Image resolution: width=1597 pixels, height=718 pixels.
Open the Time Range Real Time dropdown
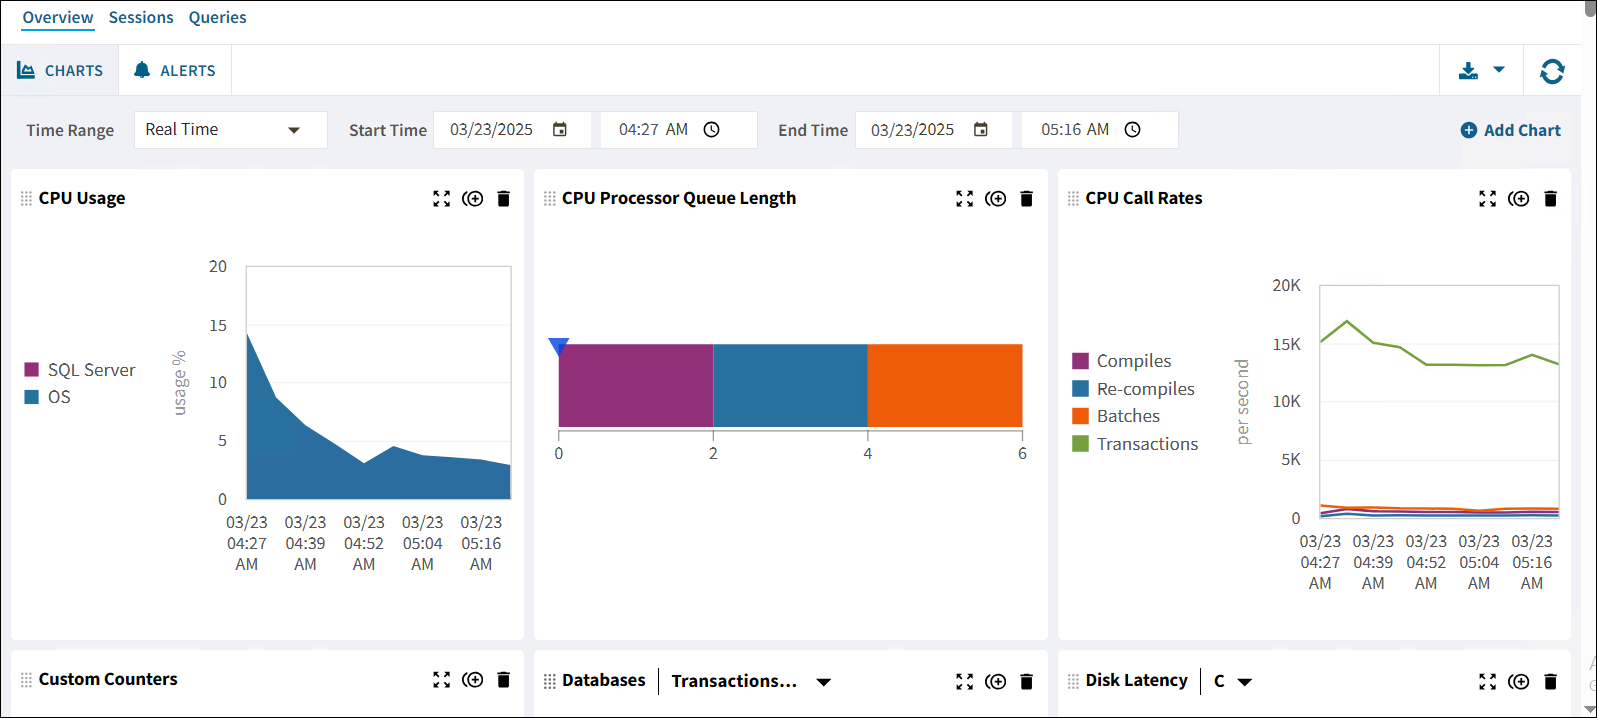pyautogui.click(x=231, y=130)
